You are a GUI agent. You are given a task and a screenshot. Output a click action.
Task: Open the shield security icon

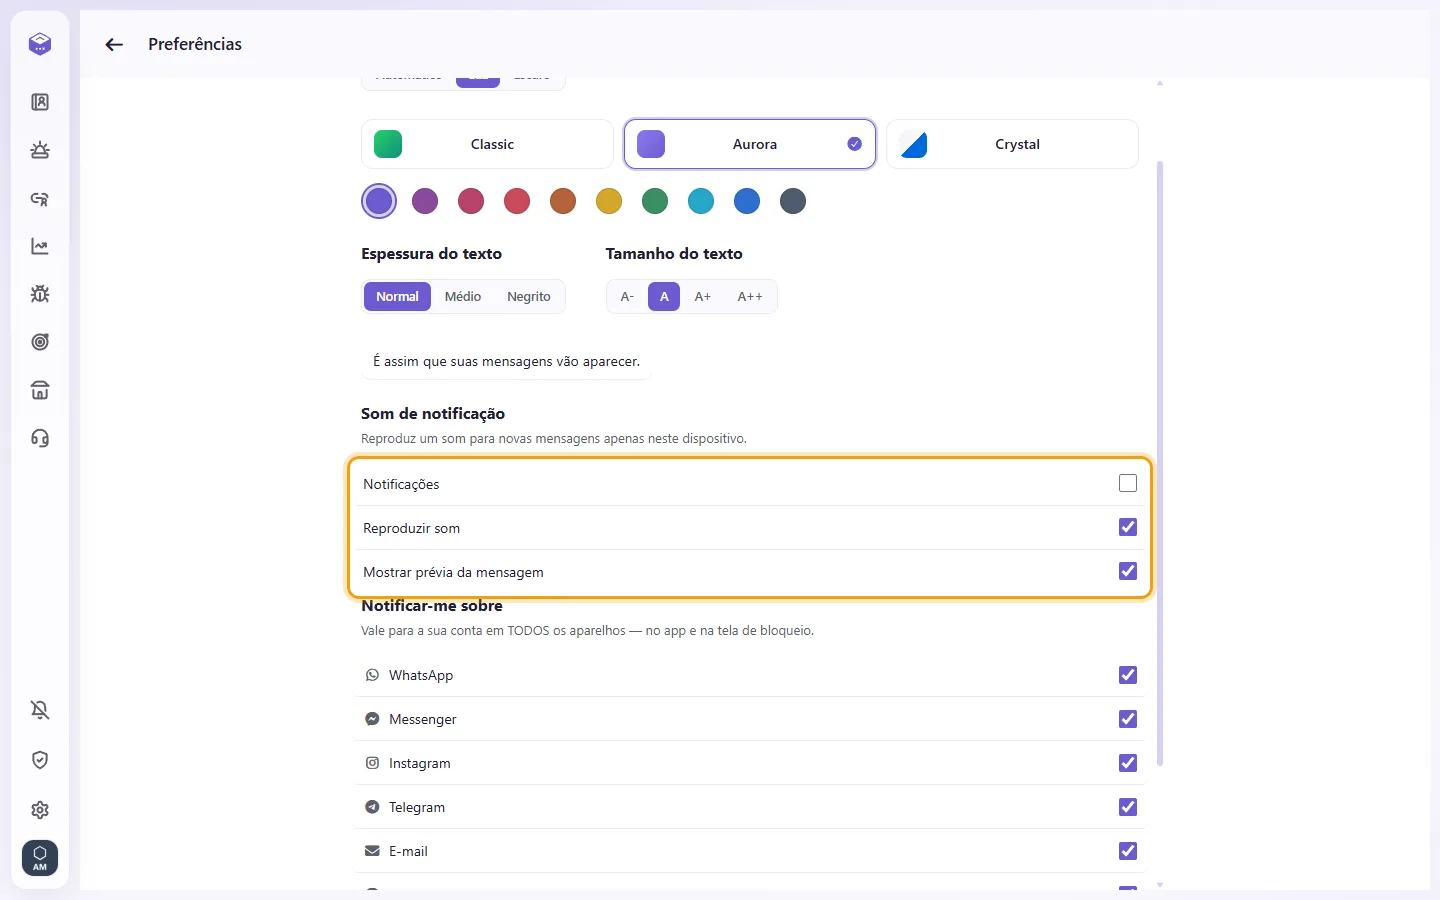pyautogui.click(x=40, y=760)
